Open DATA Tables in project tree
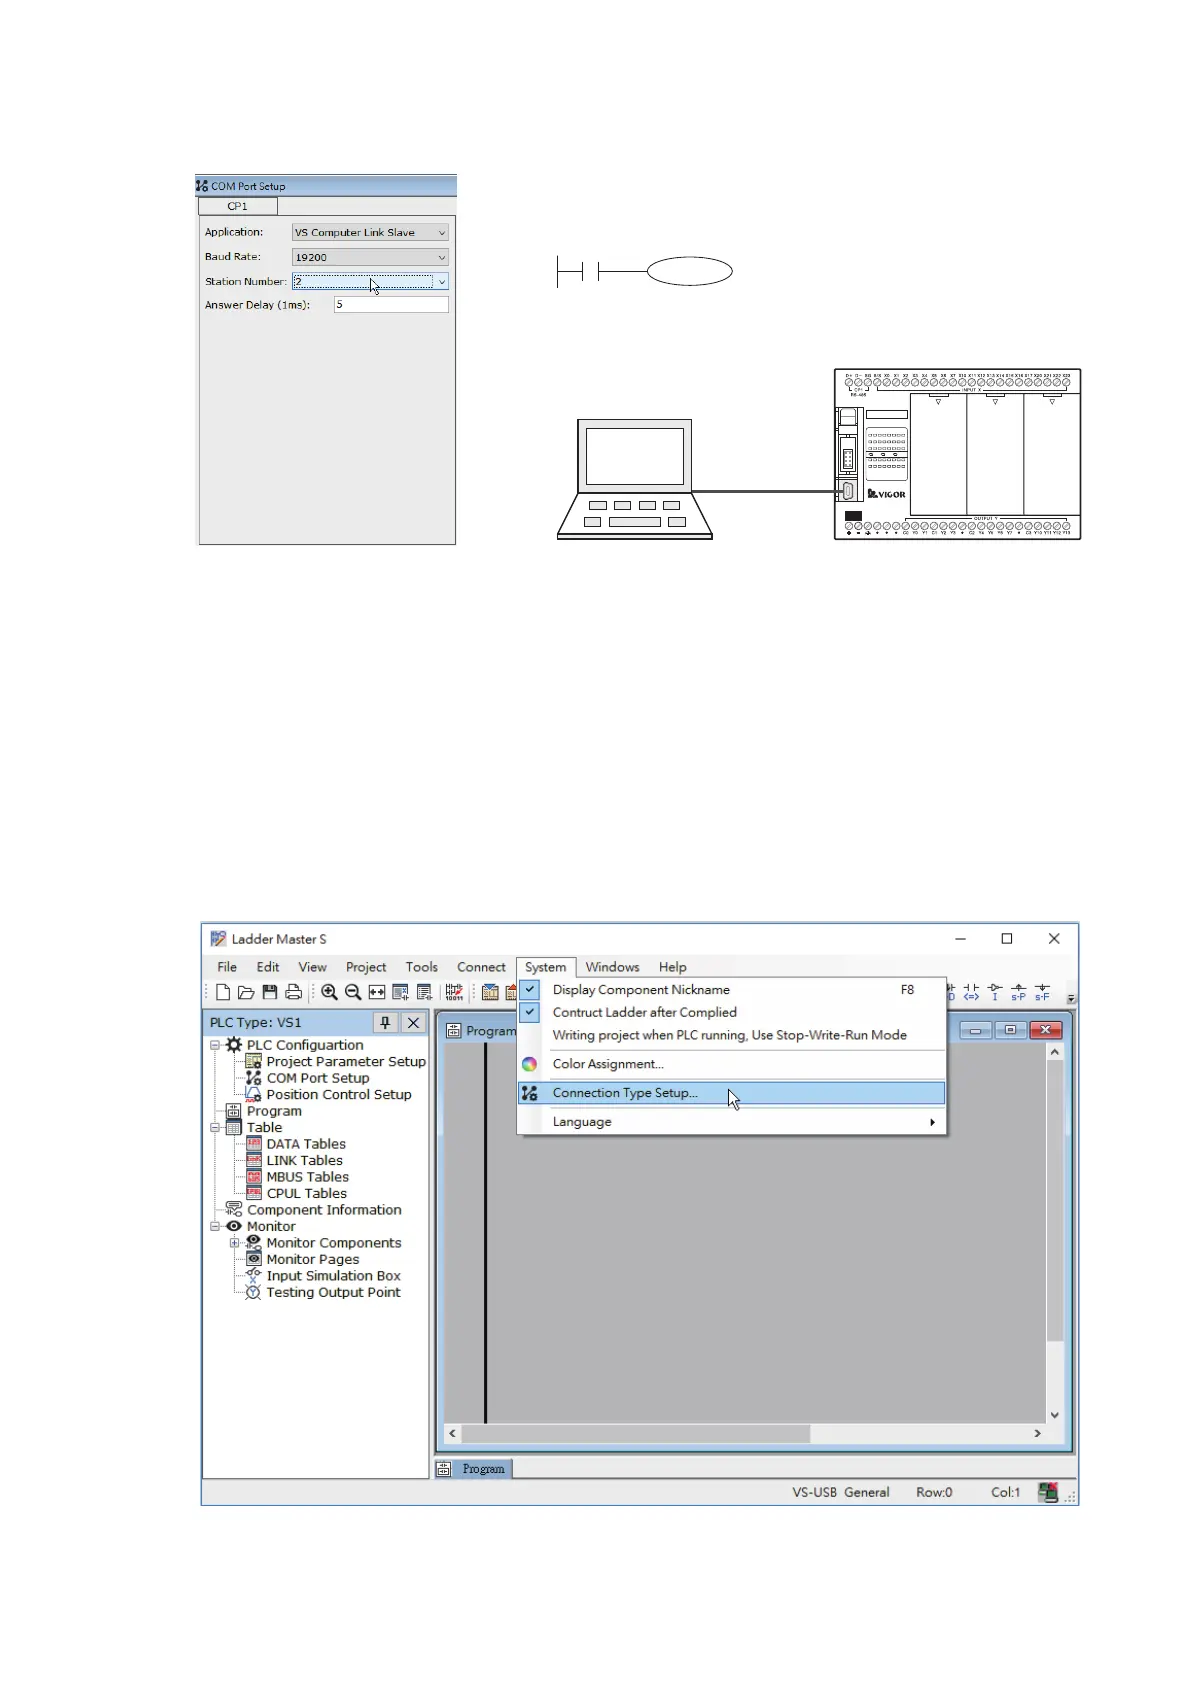 pyautogui.click(x=305, y=1144)
